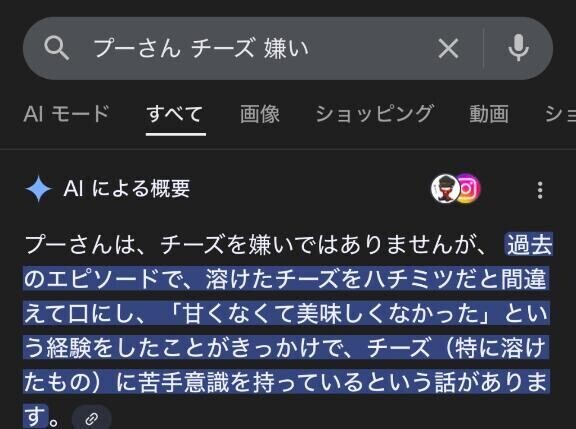Click the blue AI sparkle icon

39,189
